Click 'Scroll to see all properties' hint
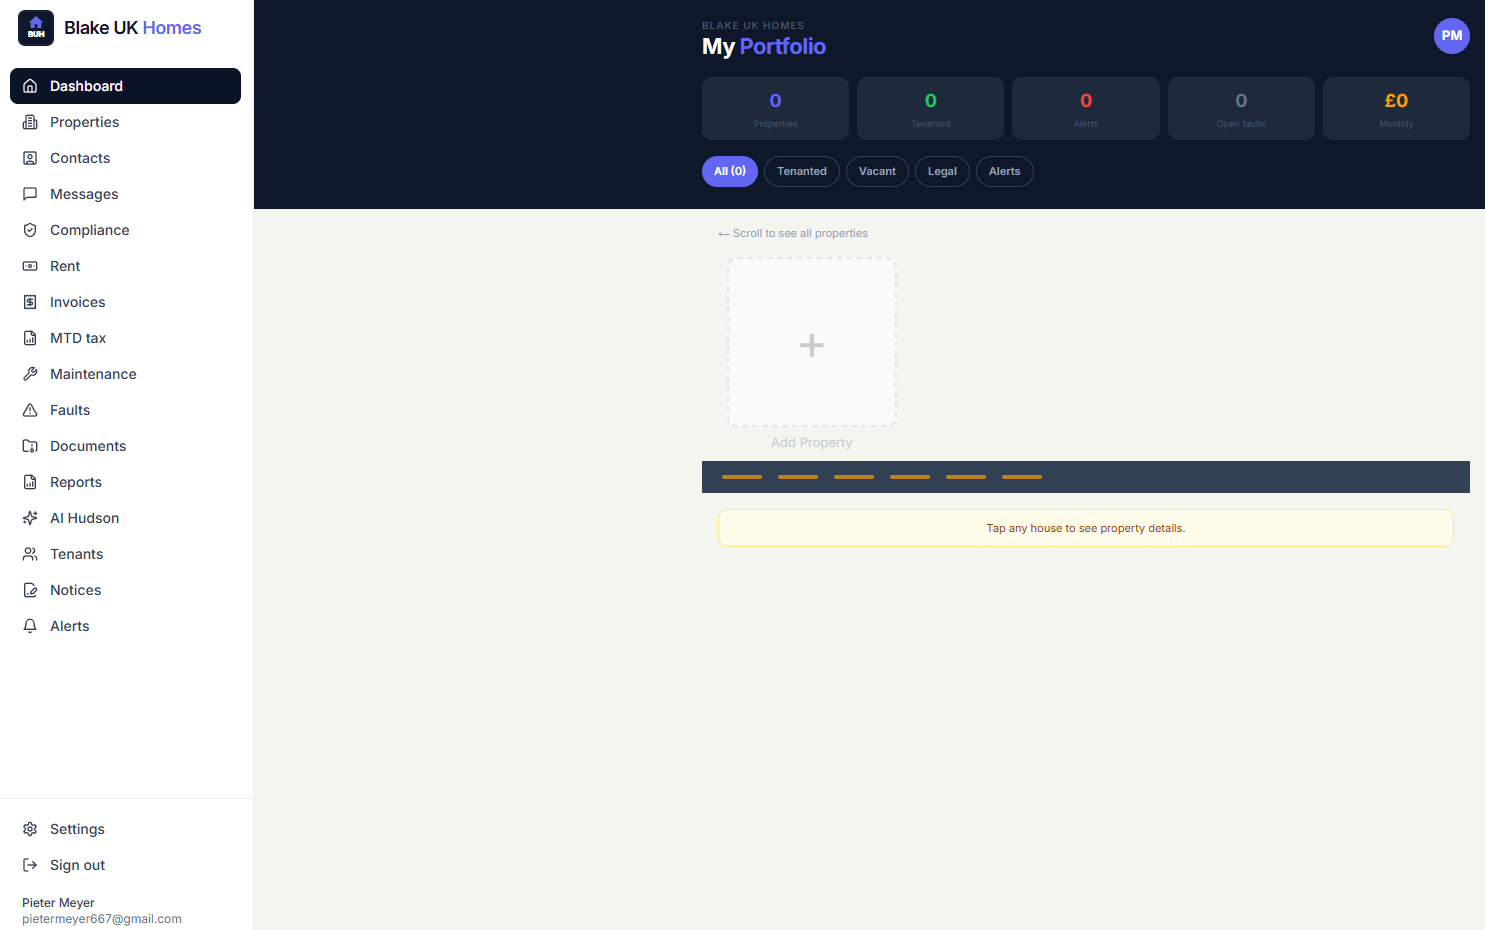The image size is (1485, 930). pyautogui.click(x=793, y=233)
